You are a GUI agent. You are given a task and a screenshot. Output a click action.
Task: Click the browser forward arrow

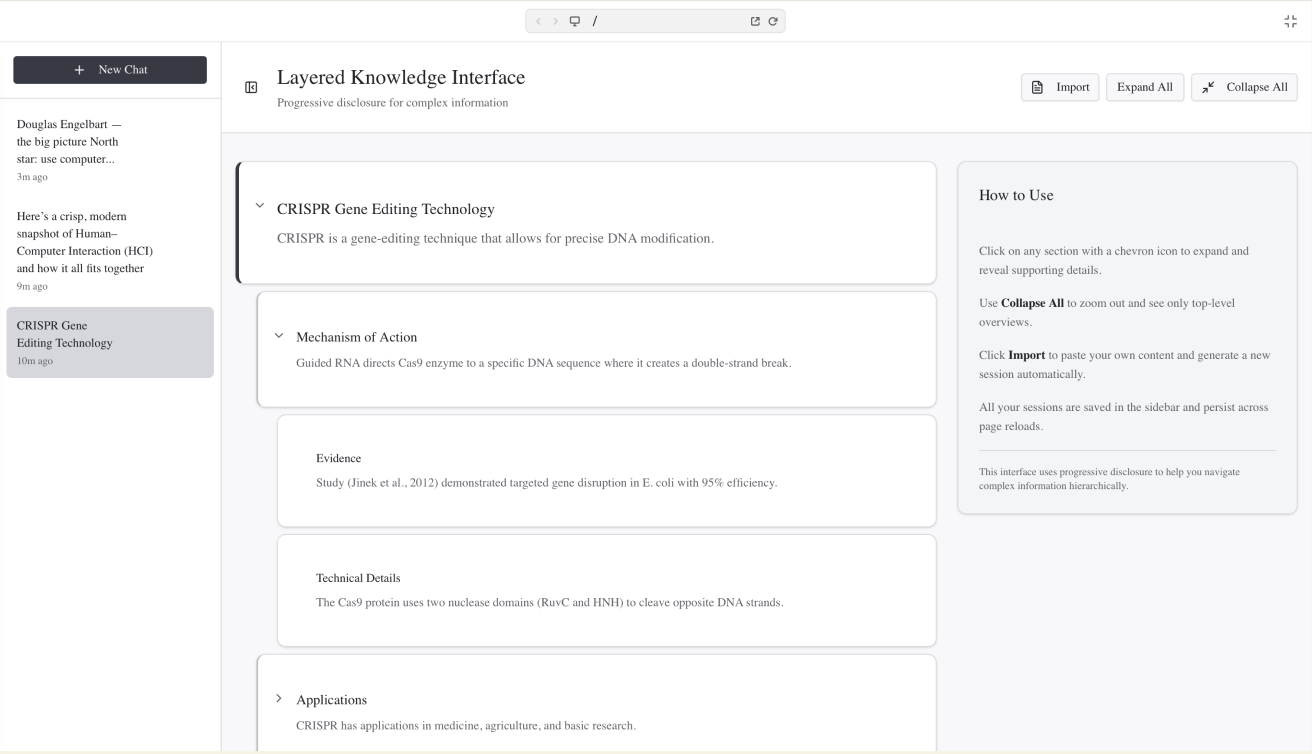[556, 21]
